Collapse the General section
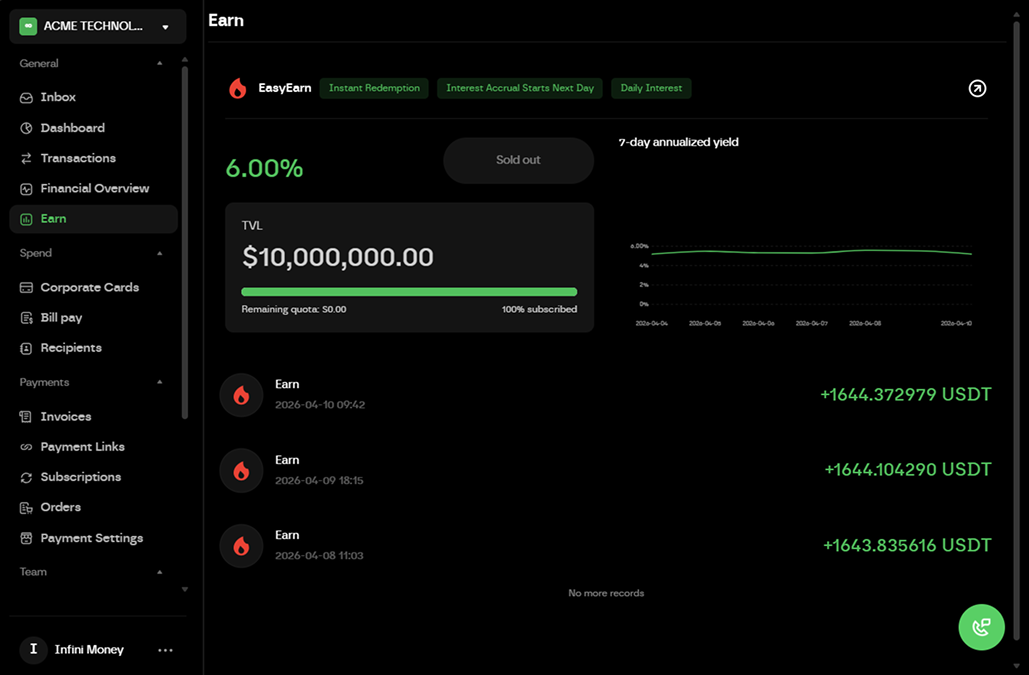This screenshot has width=1029, height=675. click(x=160, y=64)
